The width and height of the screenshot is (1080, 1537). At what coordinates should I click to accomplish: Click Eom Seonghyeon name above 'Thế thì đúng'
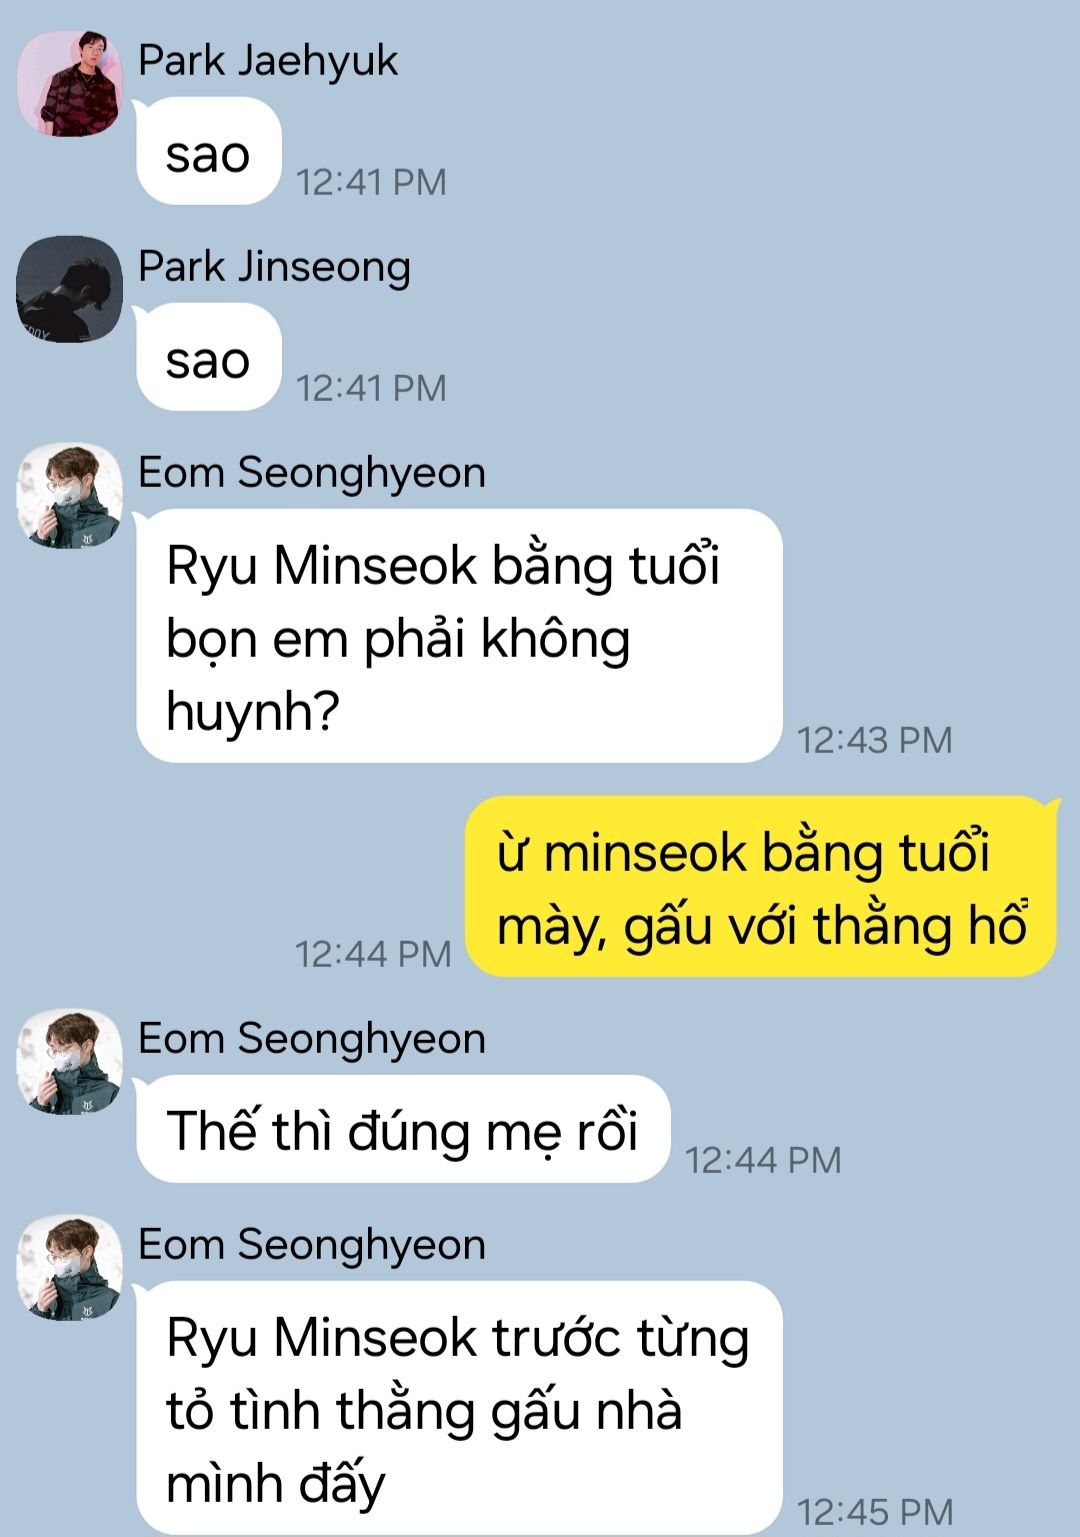pos(312,1039)
